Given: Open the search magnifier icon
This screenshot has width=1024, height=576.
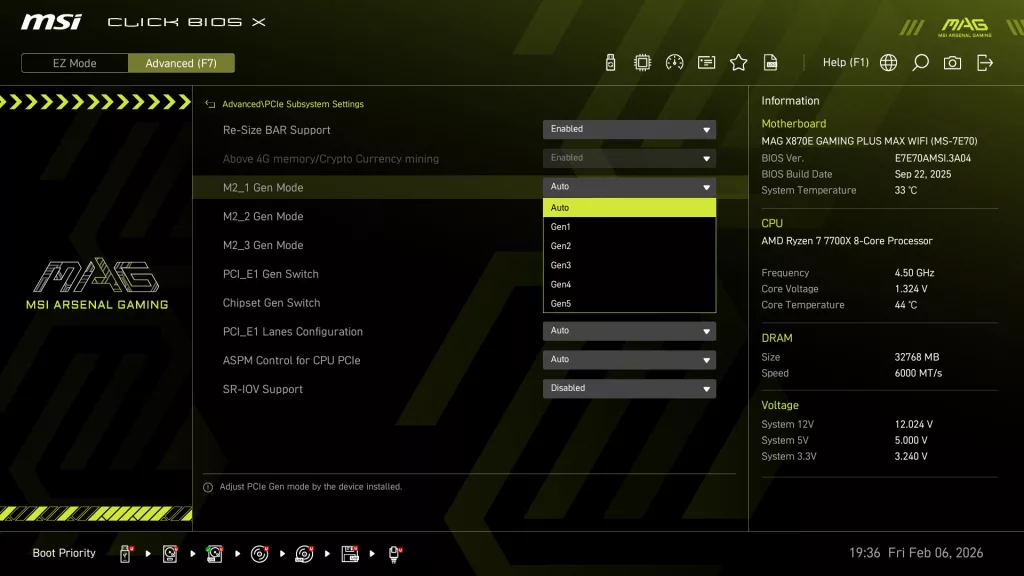Looking at the screenshot, I should (920, 61).
